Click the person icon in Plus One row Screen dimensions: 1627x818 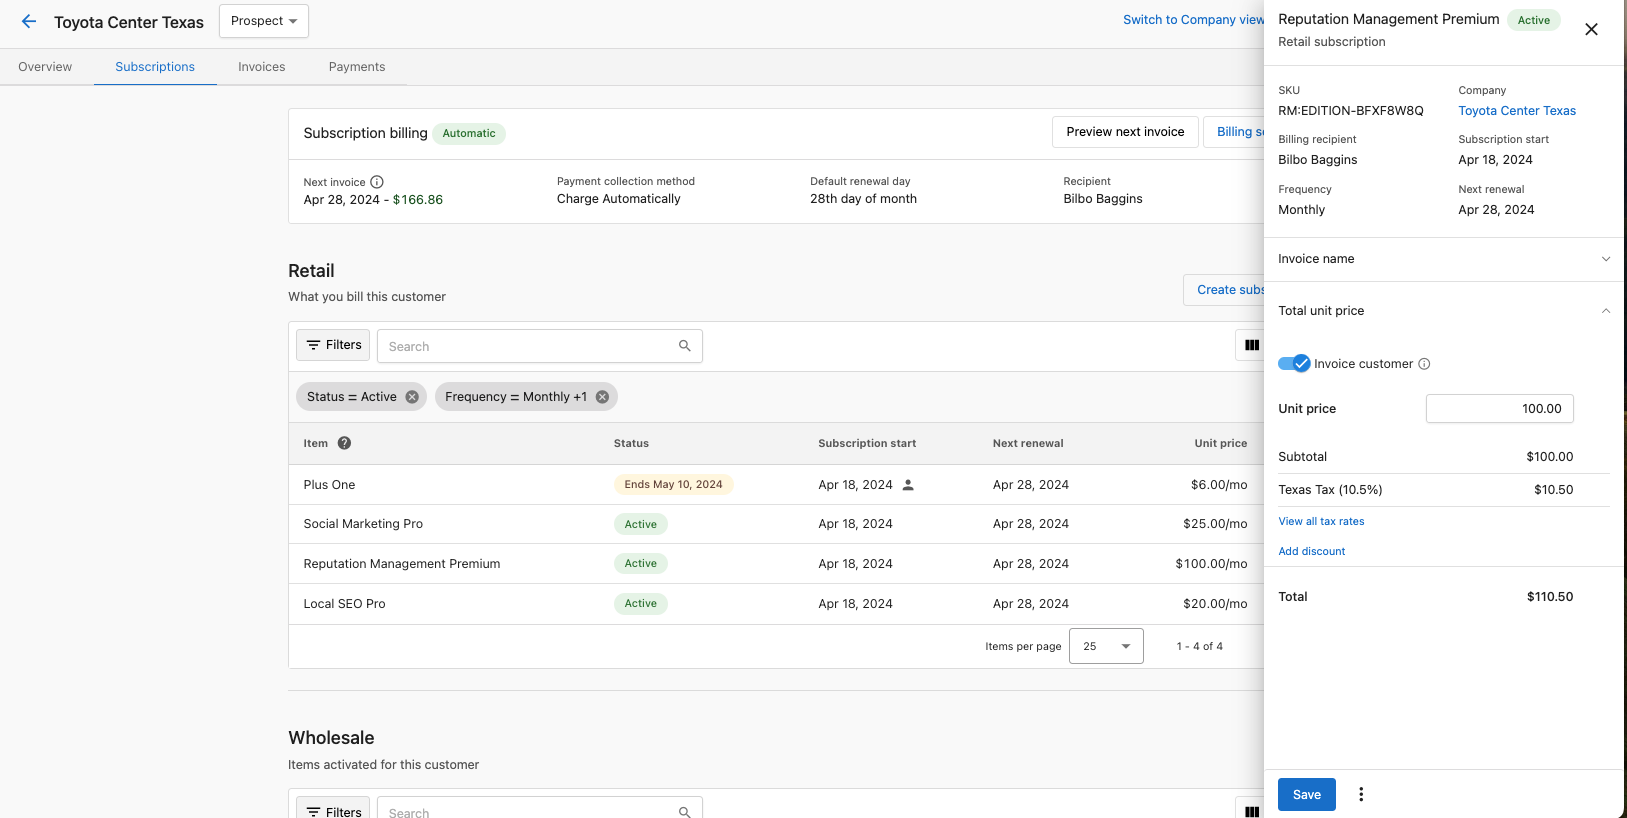coord(908,485)
